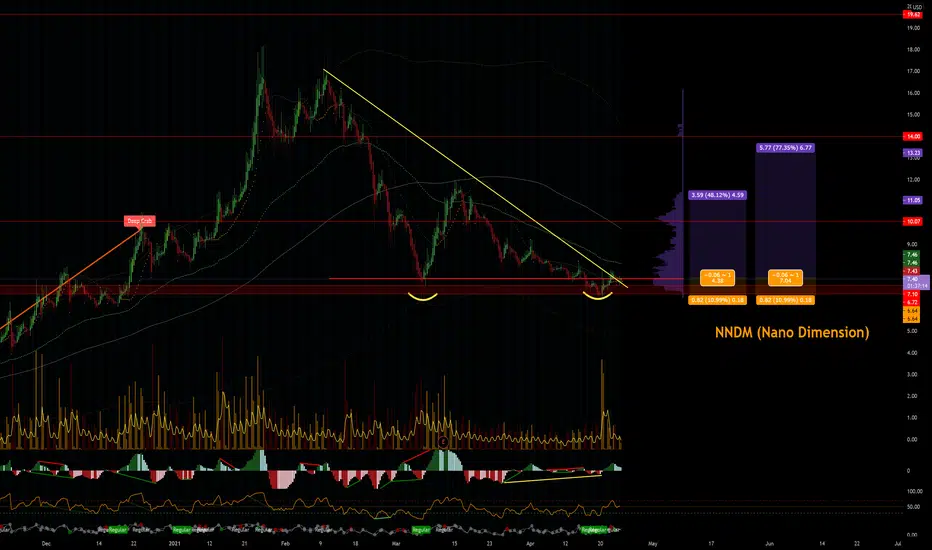
Task: Click the 50.00 oscillator scale value
Action: pos(914,507)
